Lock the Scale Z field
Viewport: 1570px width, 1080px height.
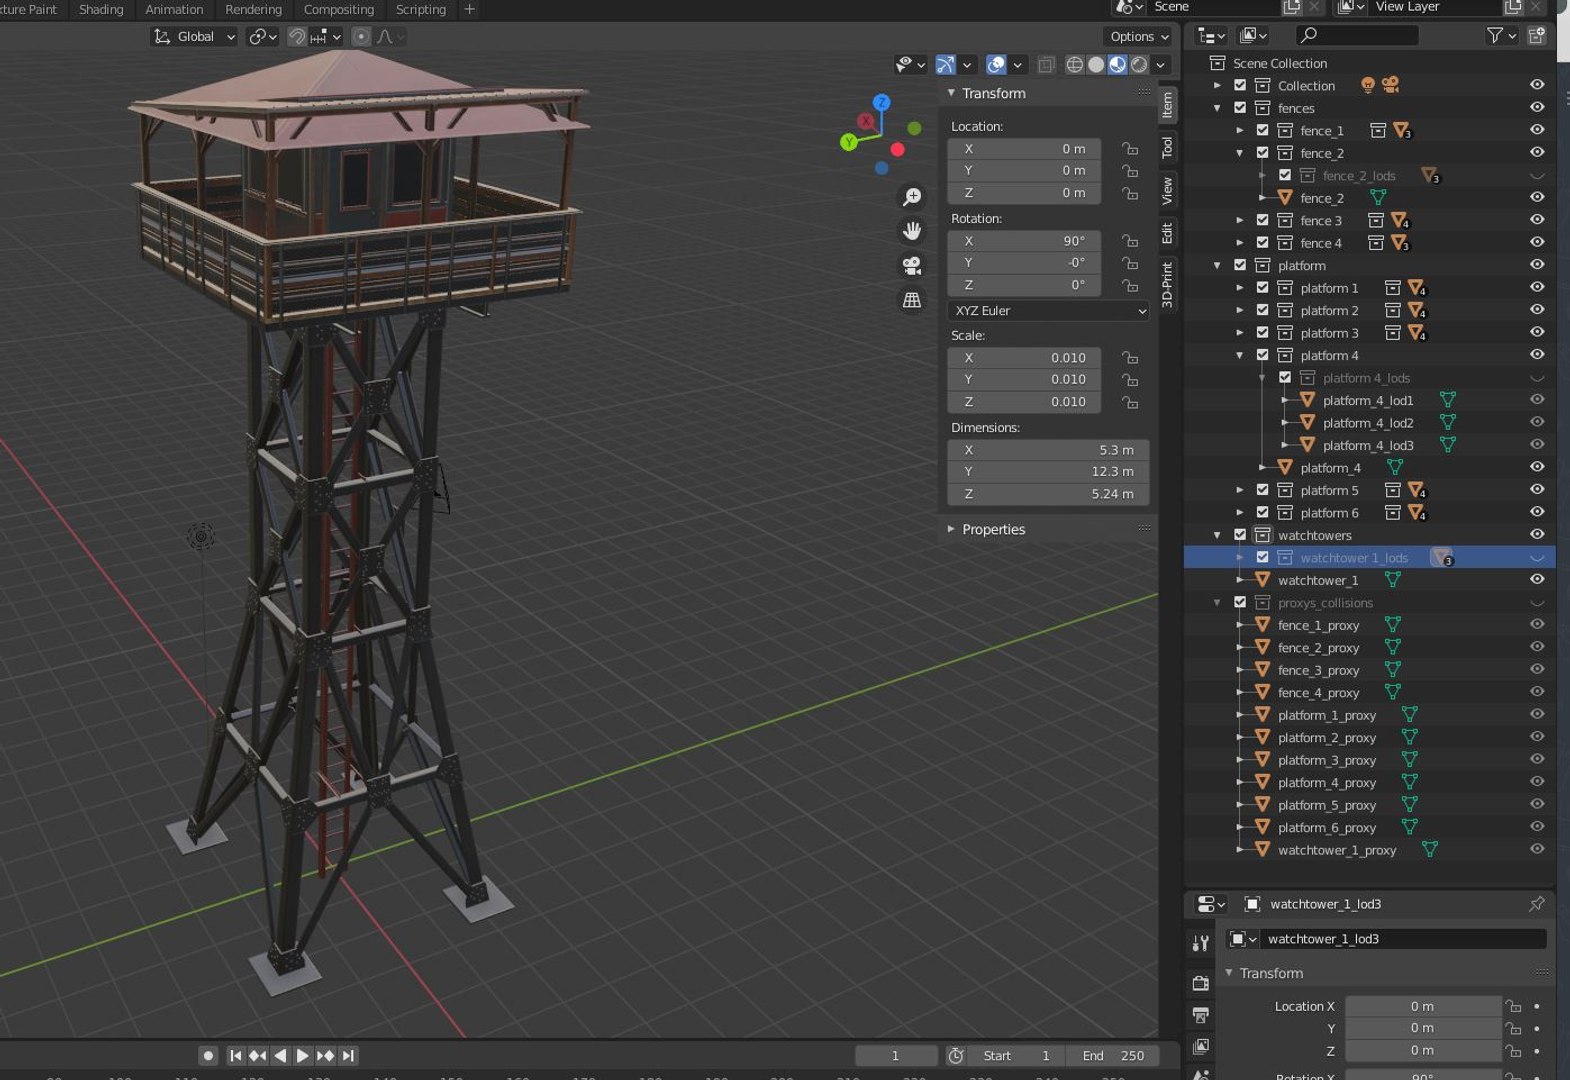pos(1130,402)
